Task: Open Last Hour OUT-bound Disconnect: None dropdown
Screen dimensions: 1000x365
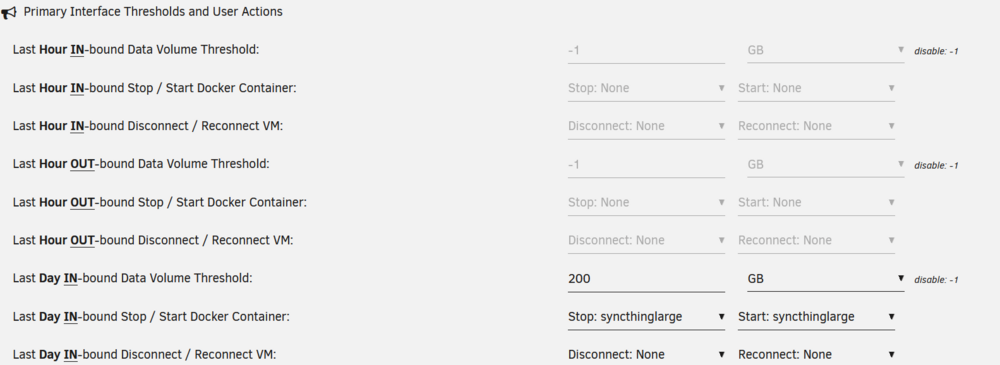Action: [x=646, y=241]
